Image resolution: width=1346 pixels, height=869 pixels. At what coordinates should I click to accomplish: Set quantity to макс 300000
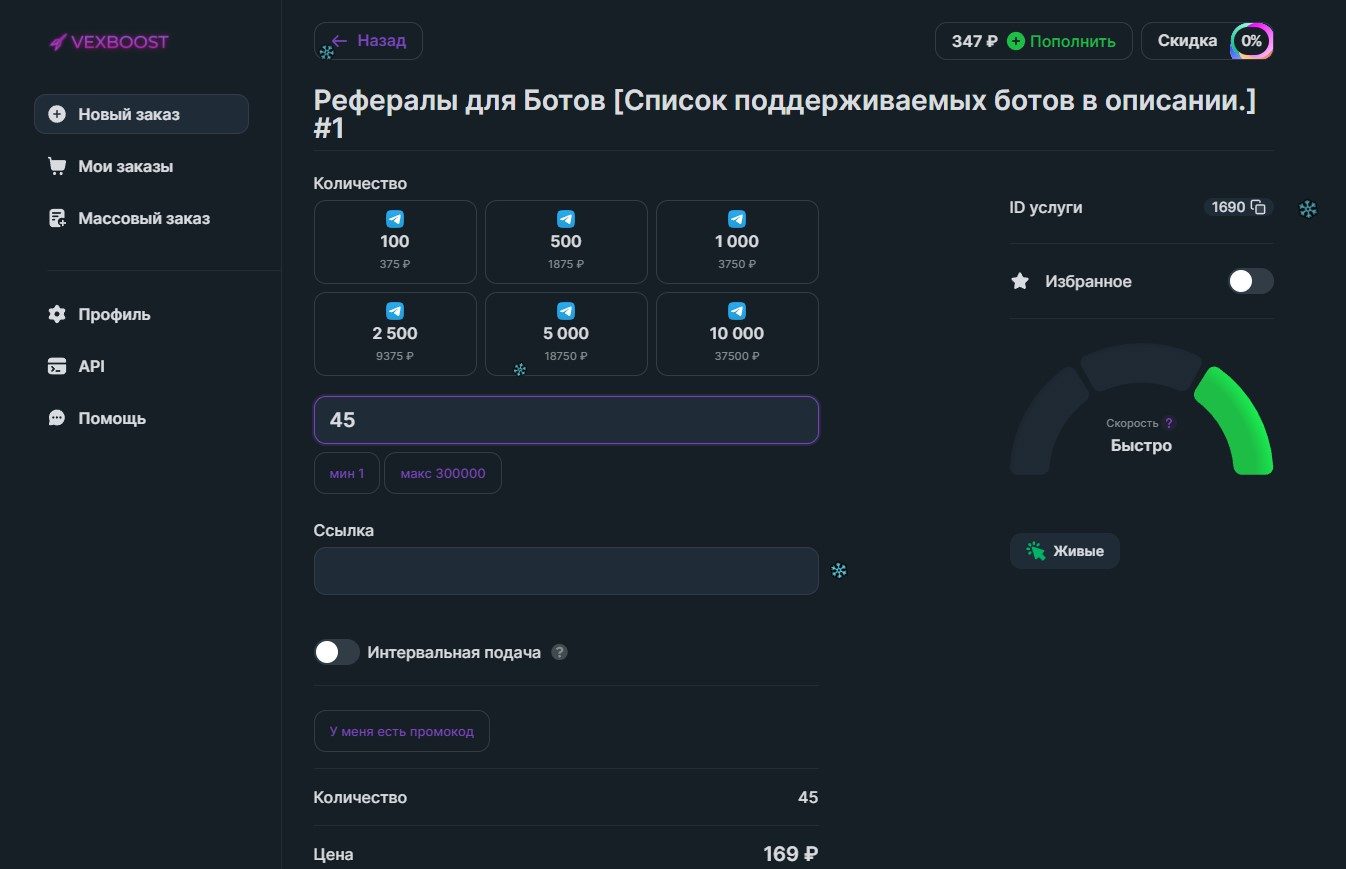pyautogui.click(x=442, y=473)
